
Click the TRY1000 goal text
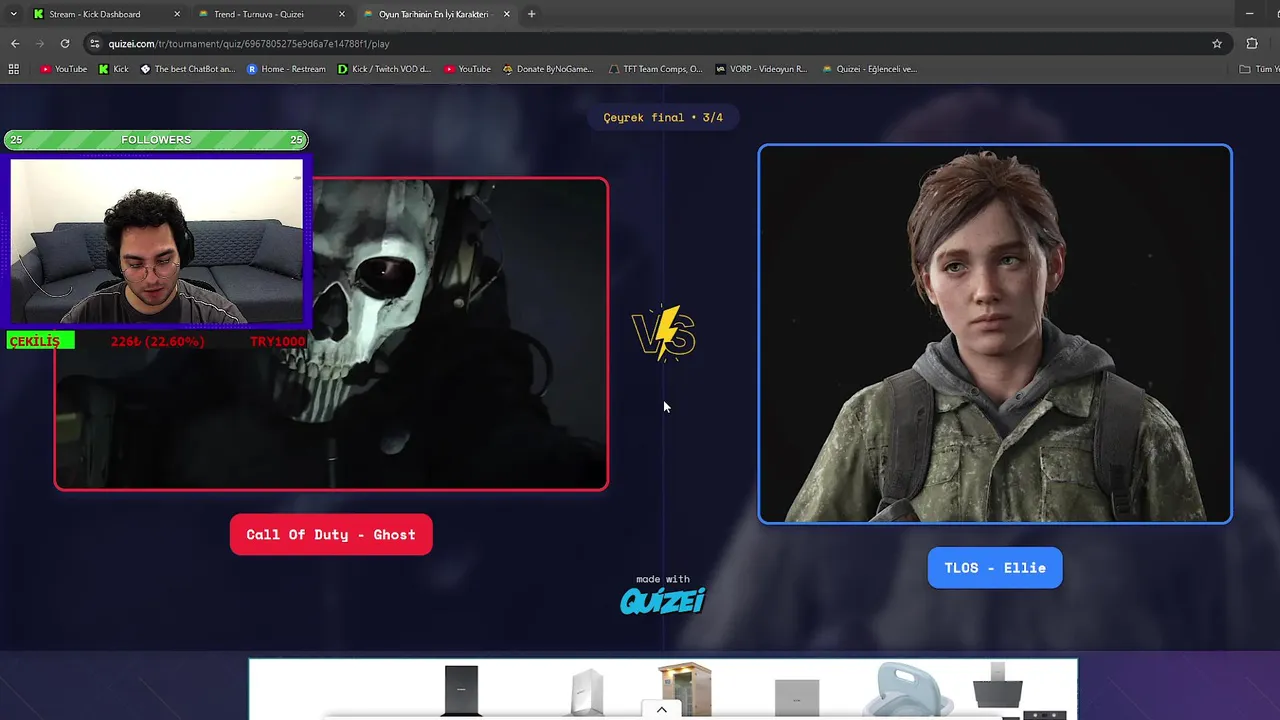[277, 341]
